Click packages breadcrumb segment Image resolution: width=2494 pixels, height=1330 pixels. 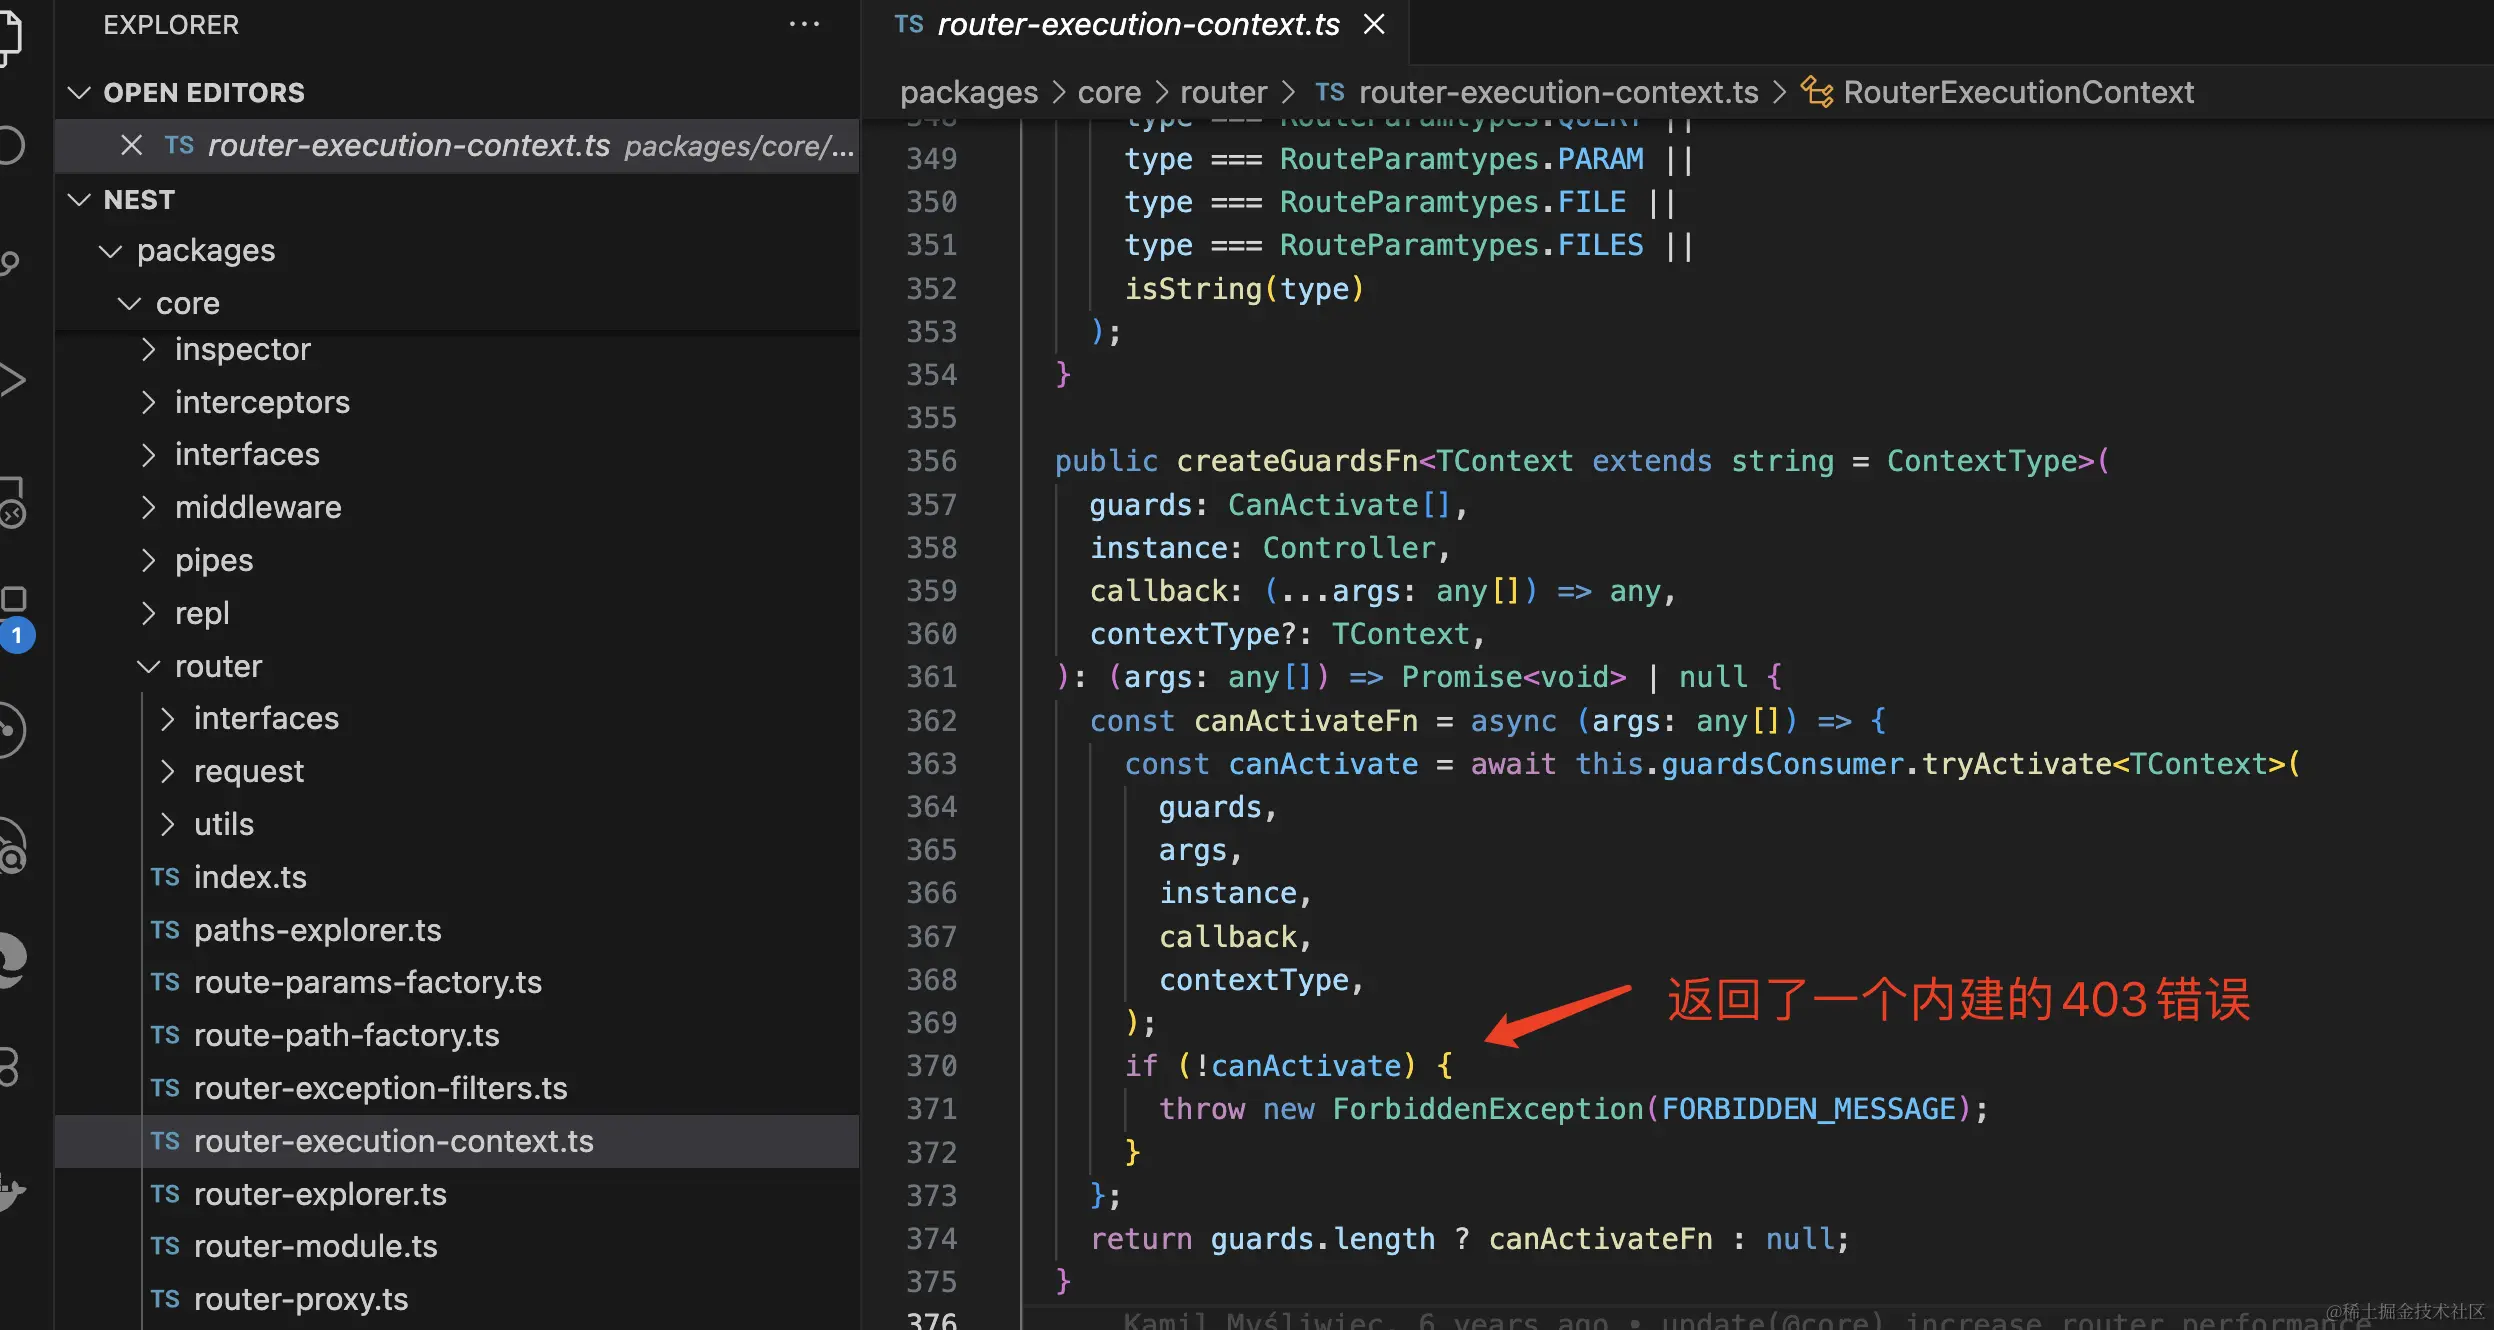pos(969,93)
